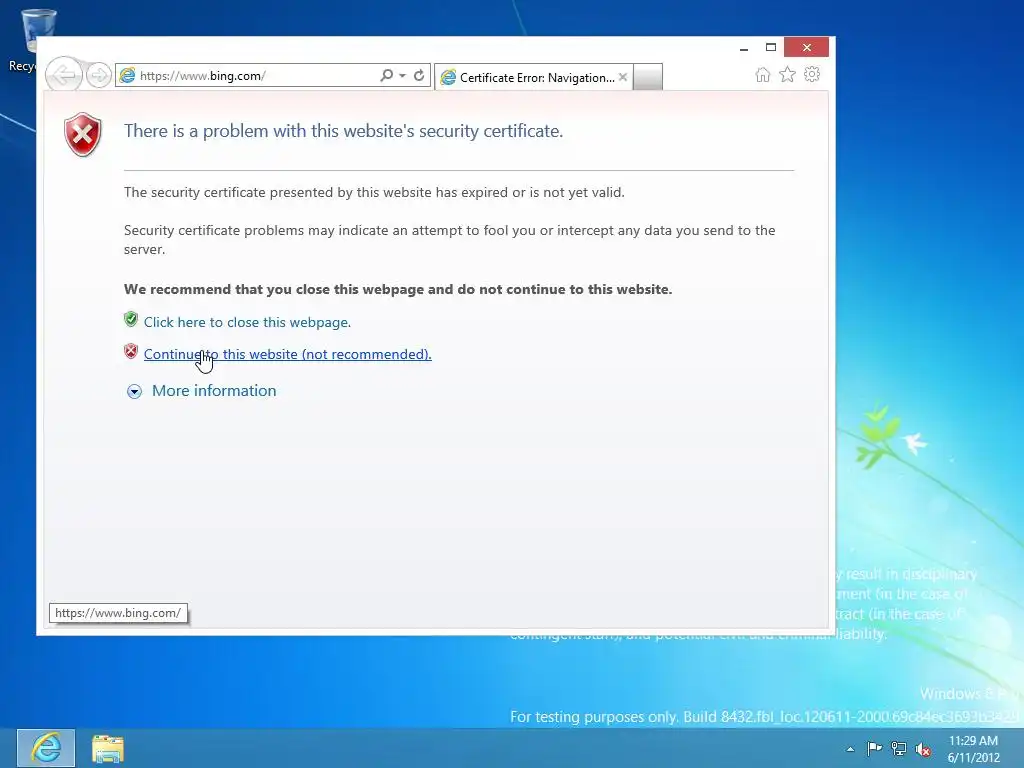The image size is (1024, 768).
Task: Open Favorites star icon
Action: [788, 74]
